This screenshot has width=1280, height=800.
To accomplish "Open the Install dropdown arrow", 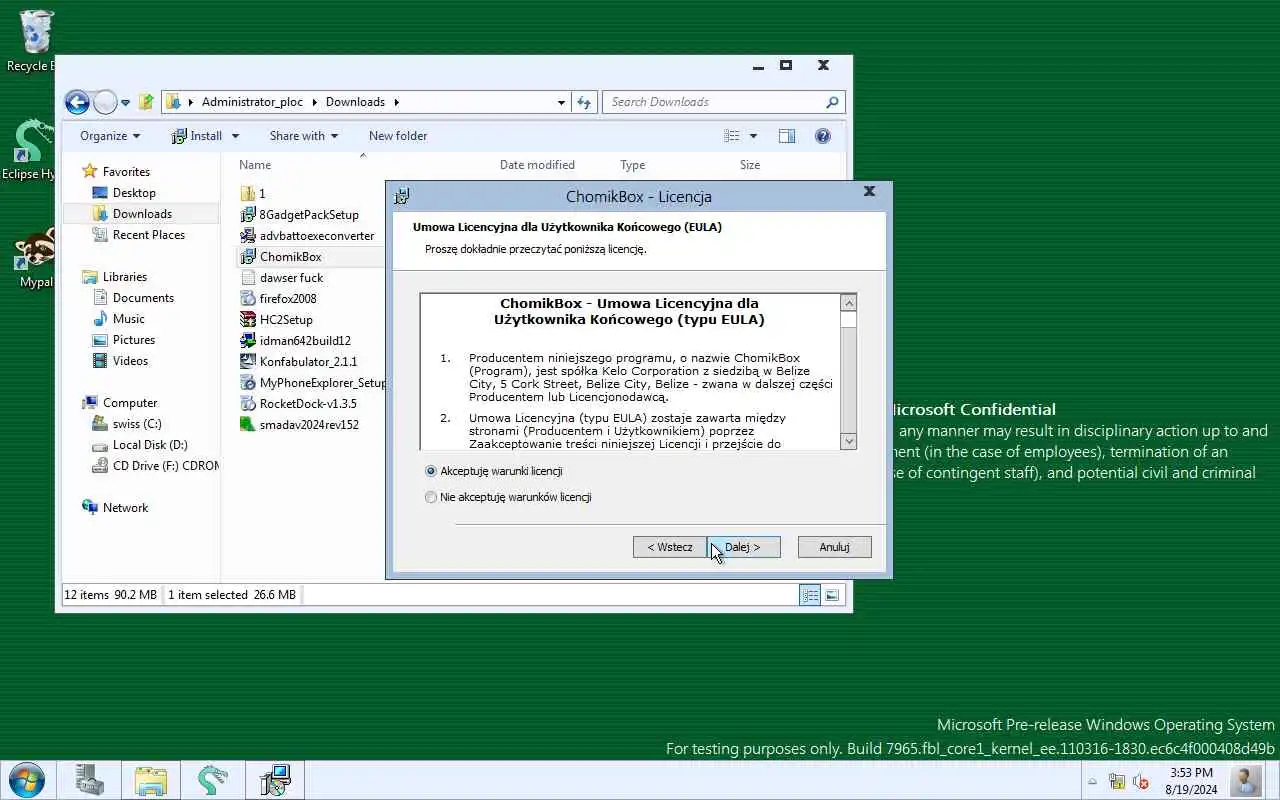I will (x=236, y=136).
